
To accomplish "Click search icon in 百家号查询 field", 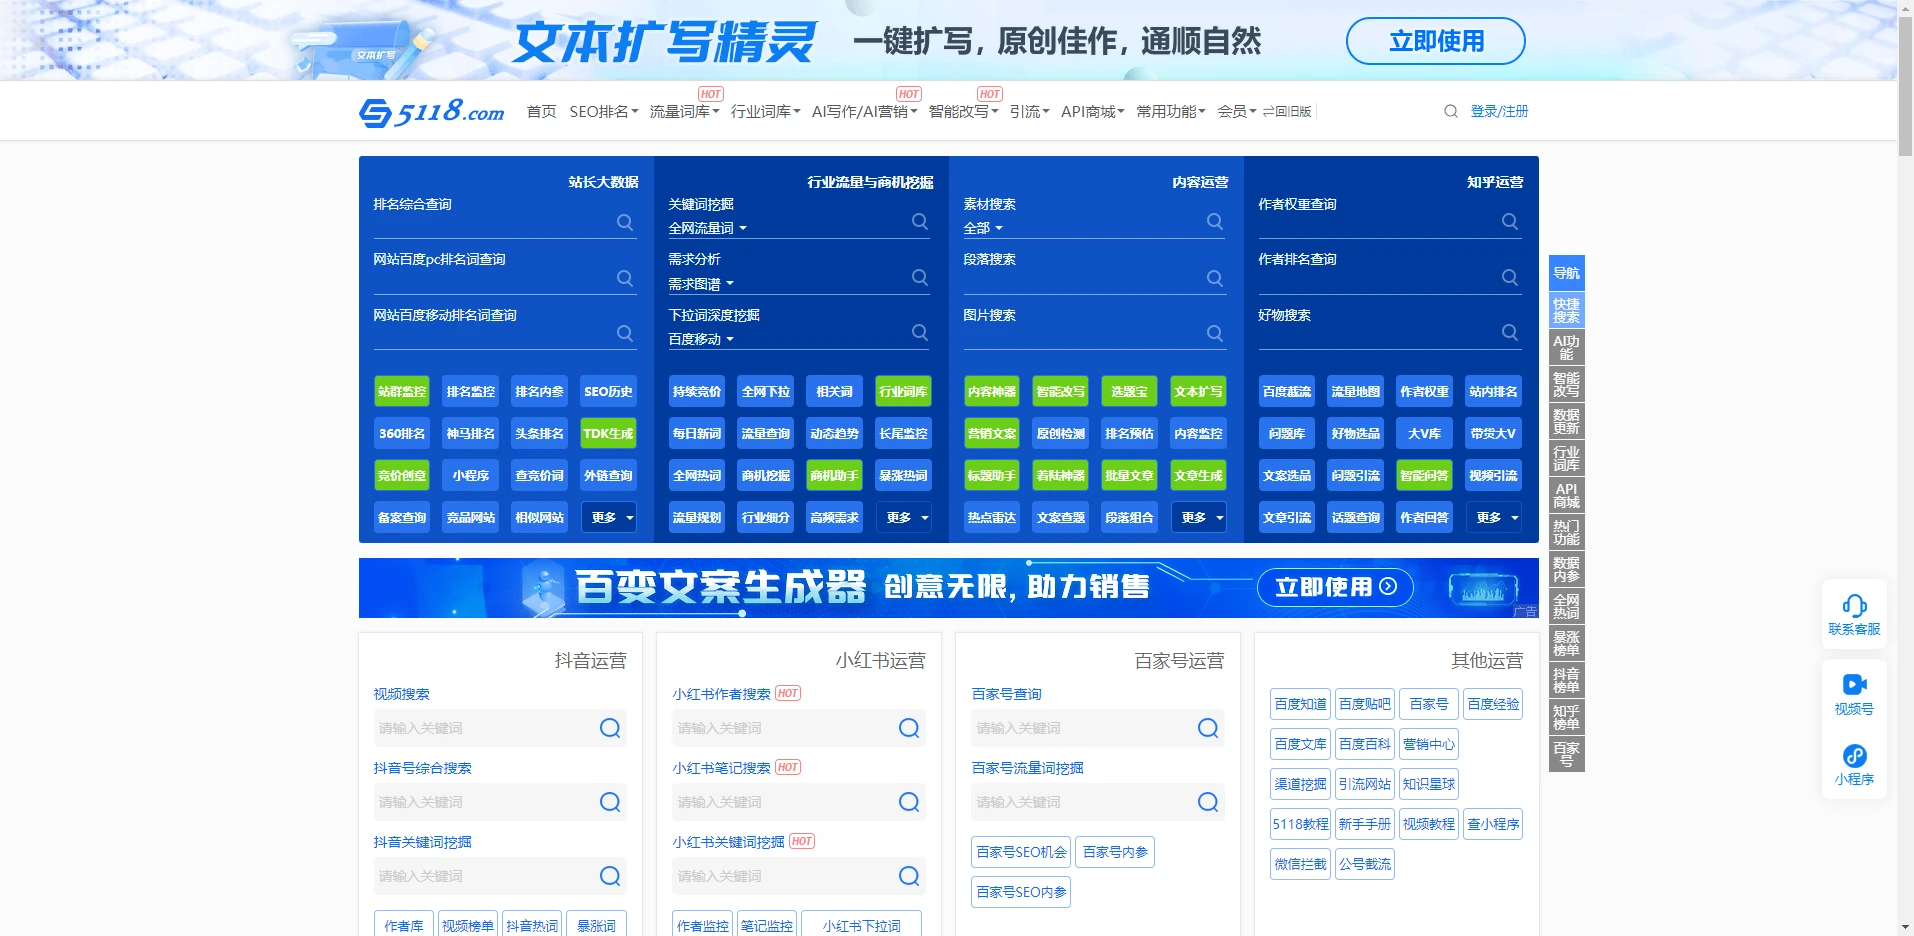I will (1208, 728).
